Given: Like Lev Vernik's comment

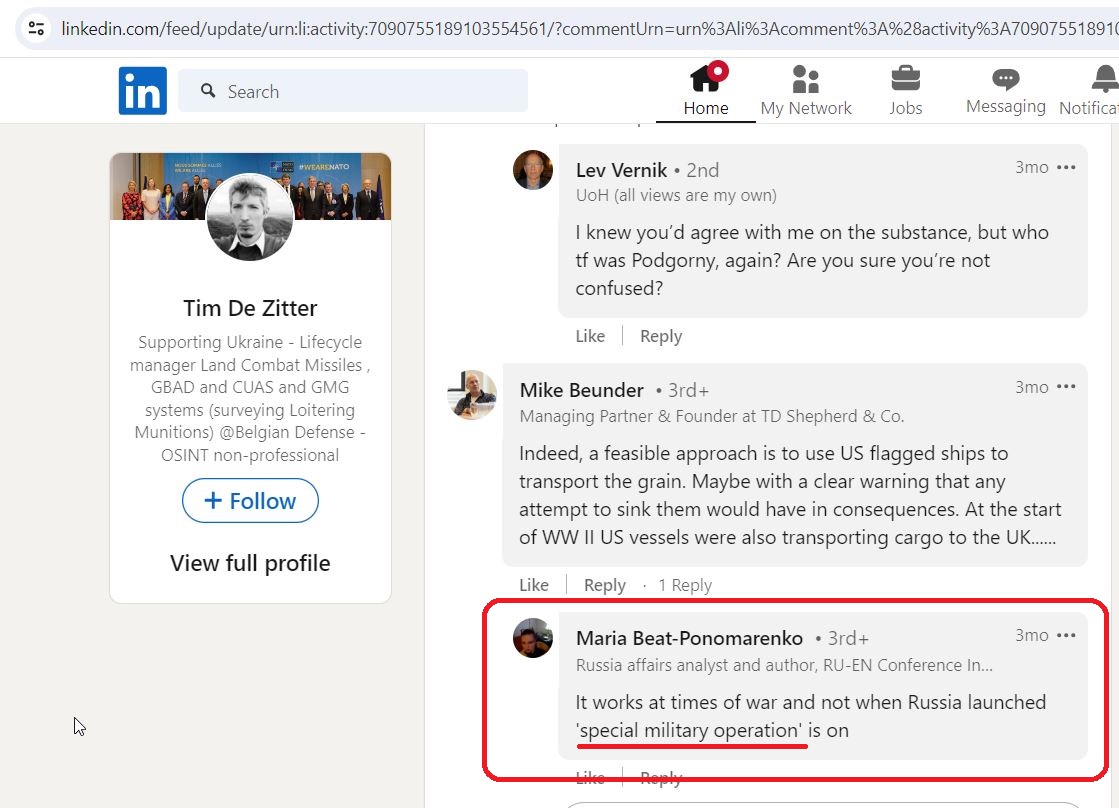Looking at the screenshot, I should pyautogui.click(x=590, y=336).
